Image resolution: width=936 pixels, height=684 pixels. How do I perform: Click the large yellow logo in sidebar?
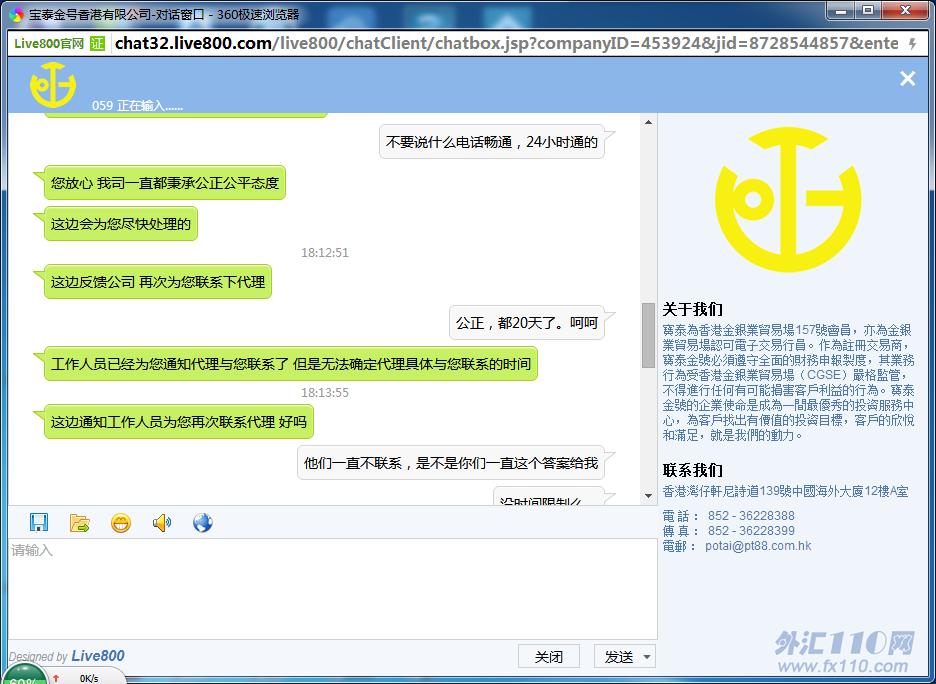(788, 199)
